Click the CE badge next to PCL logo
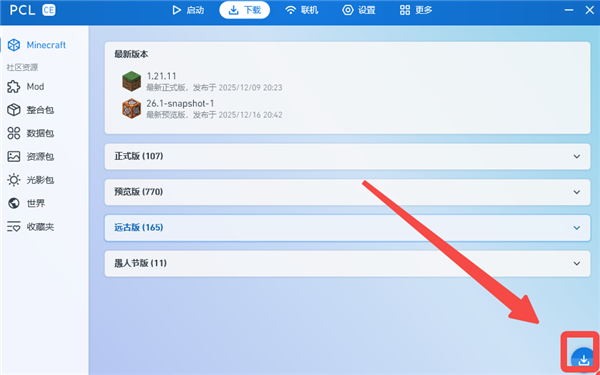The image size is (600, 375). point(49,10)
